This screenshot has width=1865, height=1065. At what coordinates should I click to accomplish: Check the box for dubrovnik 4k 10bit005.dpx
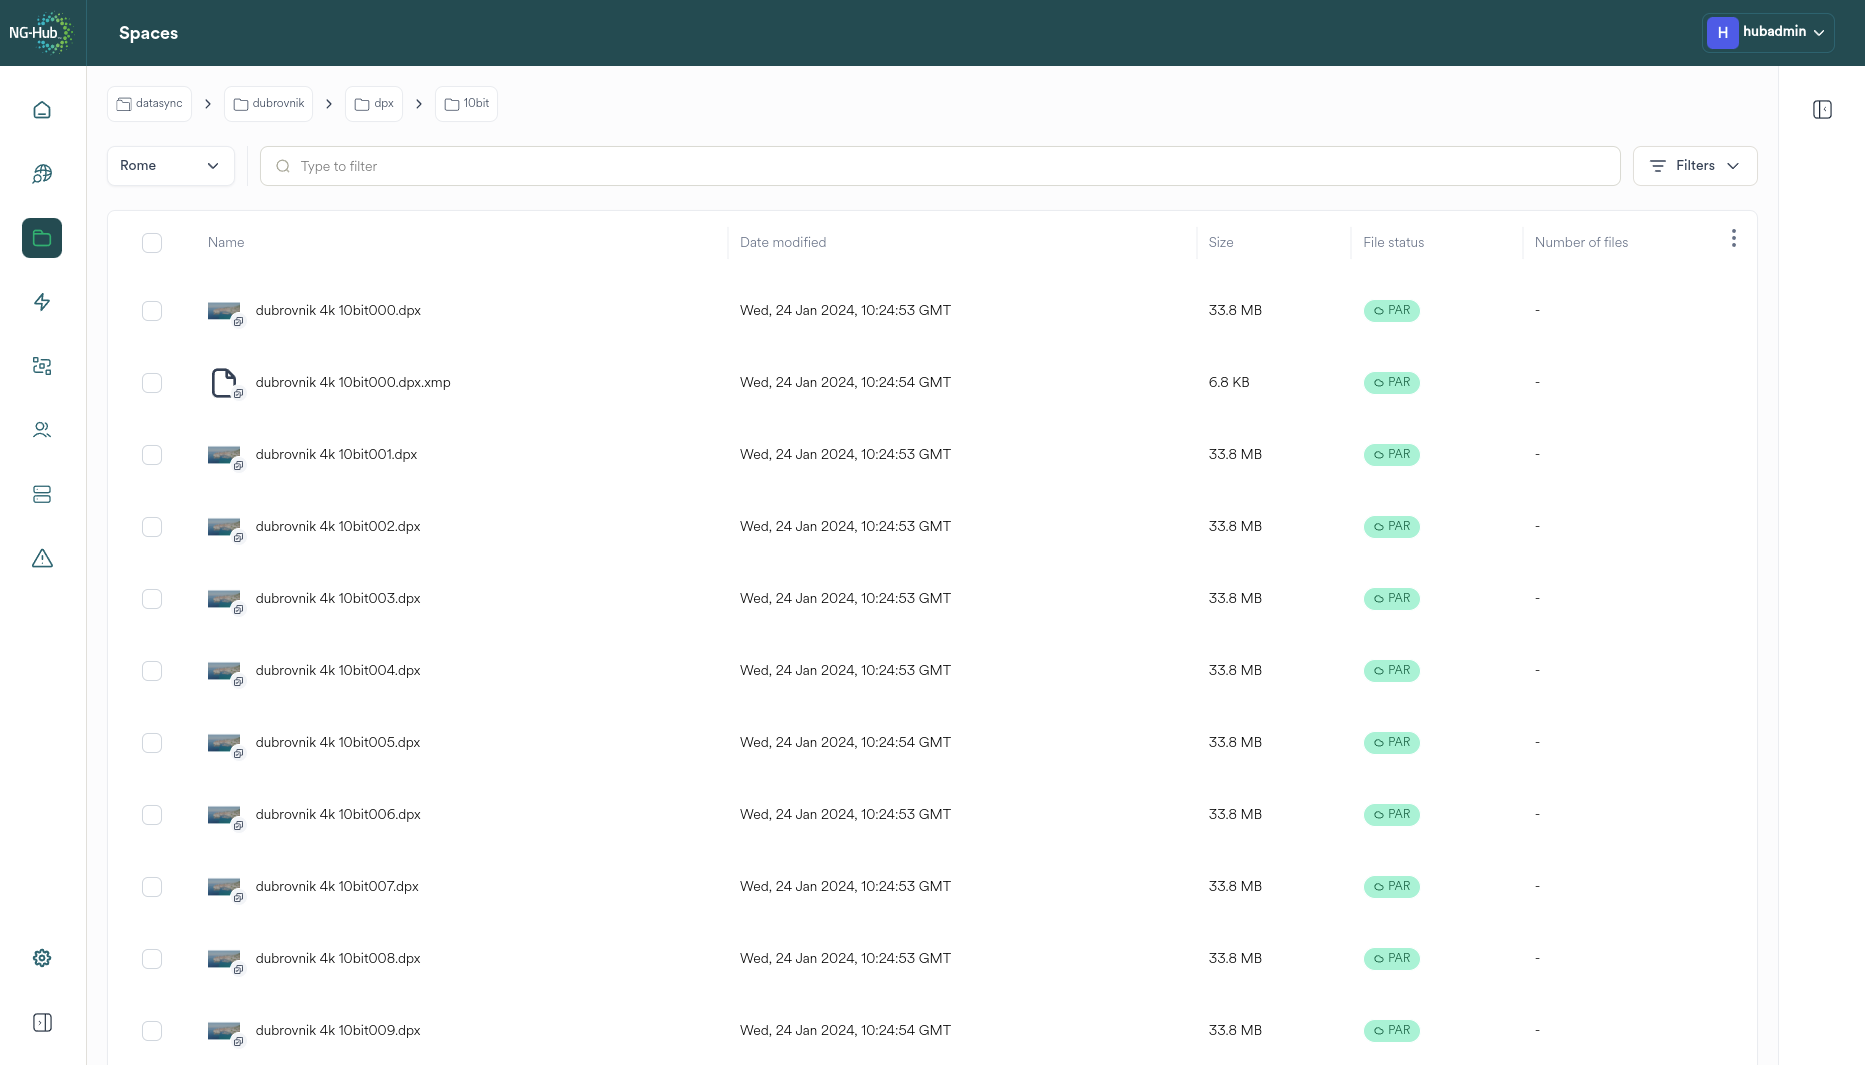(x=152, y=743)
